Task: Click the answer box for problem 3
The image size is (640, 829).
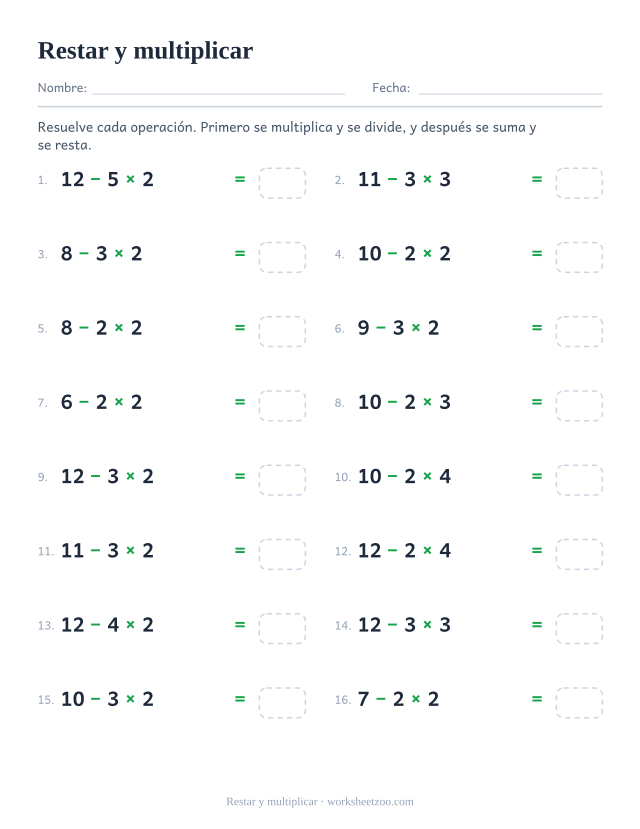Action: pyautogui.click(x=282, y=257)
